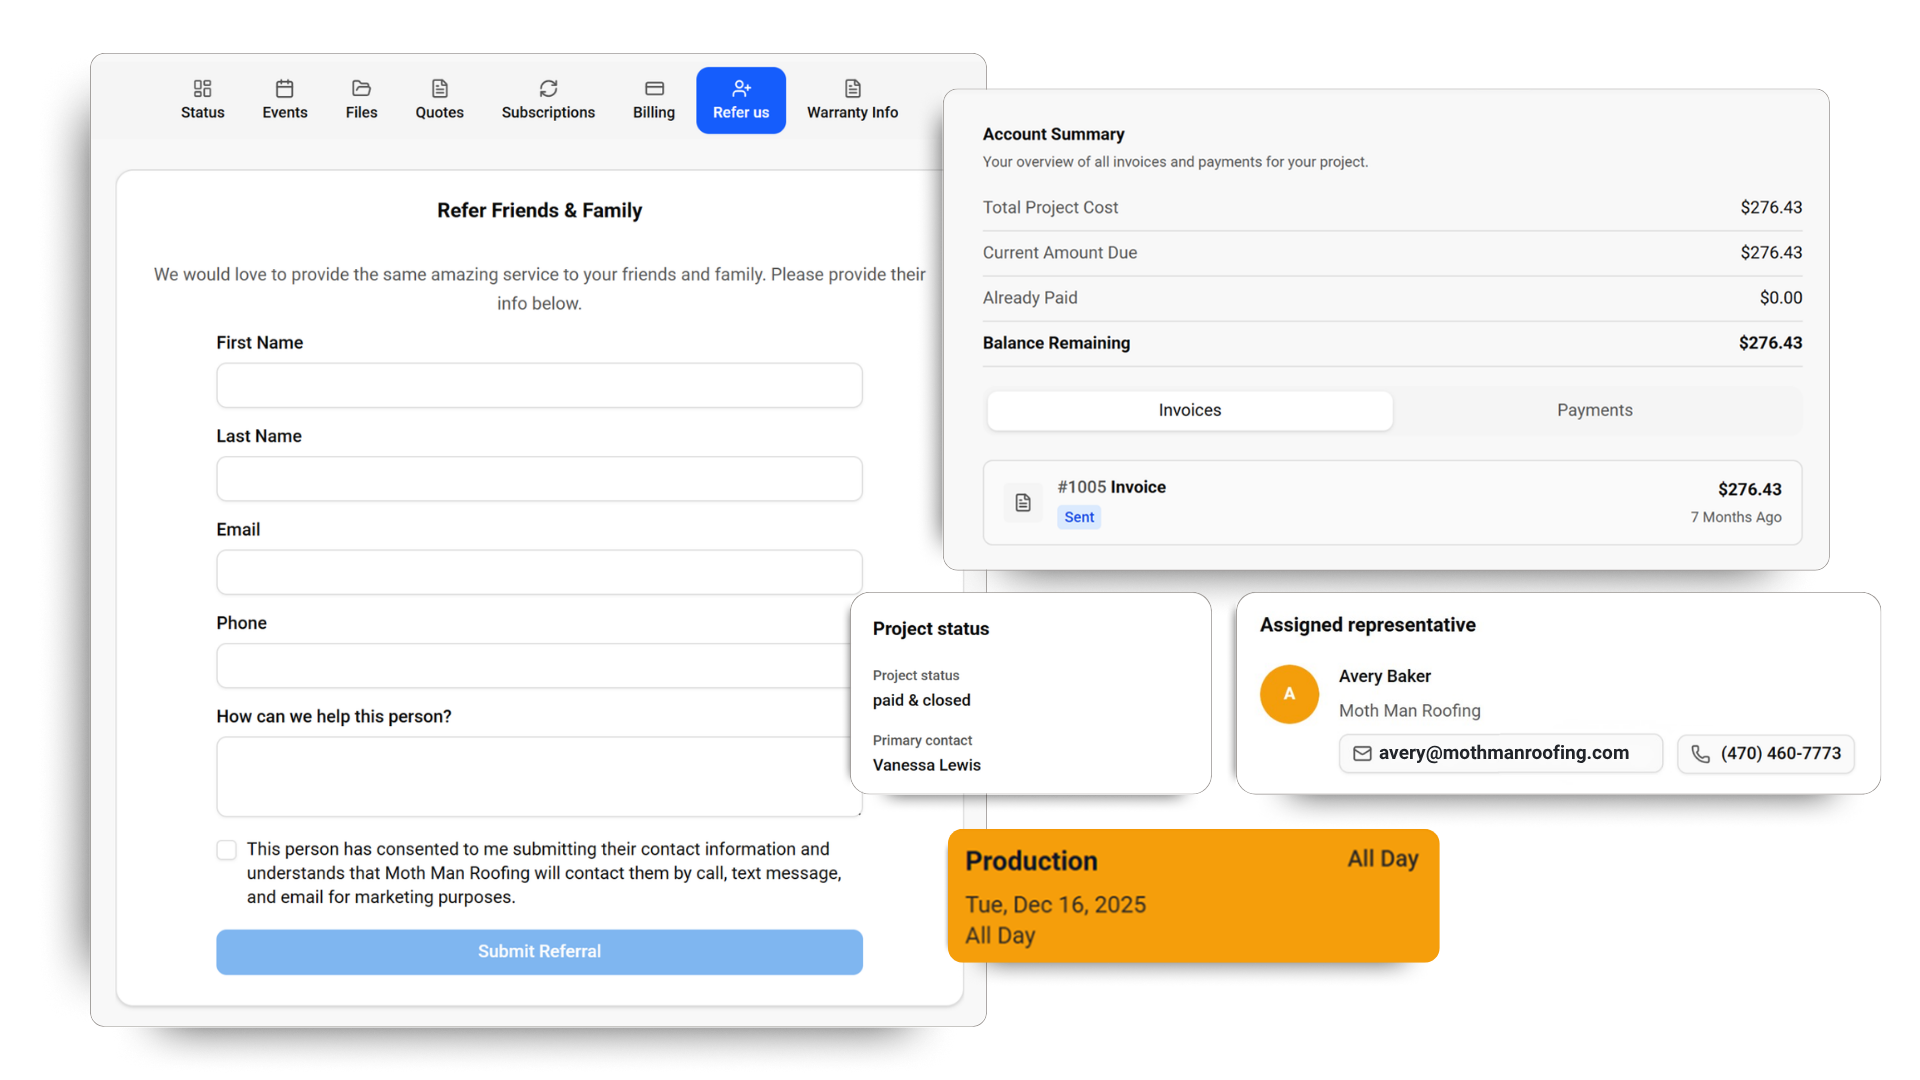
Task: Click the Sent status badge
Action: pyautogui.click(x=1079, y=517)
